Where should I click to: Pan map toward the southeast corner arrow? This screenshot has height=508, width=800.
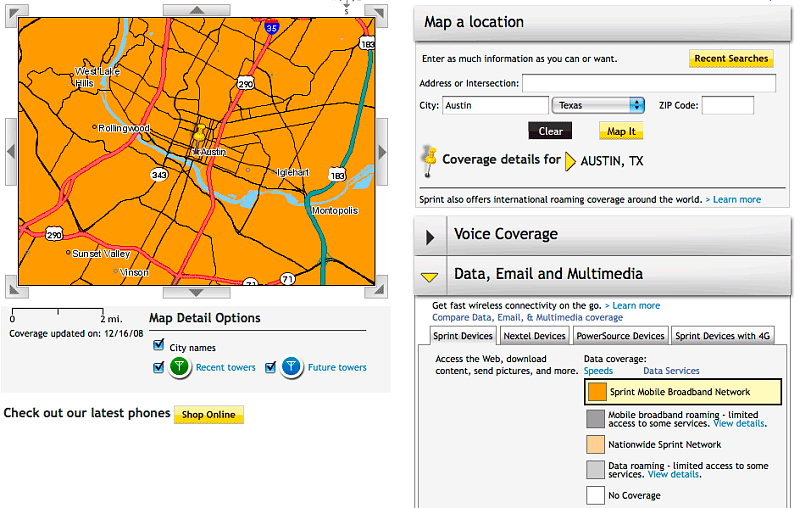click(377, 288)
